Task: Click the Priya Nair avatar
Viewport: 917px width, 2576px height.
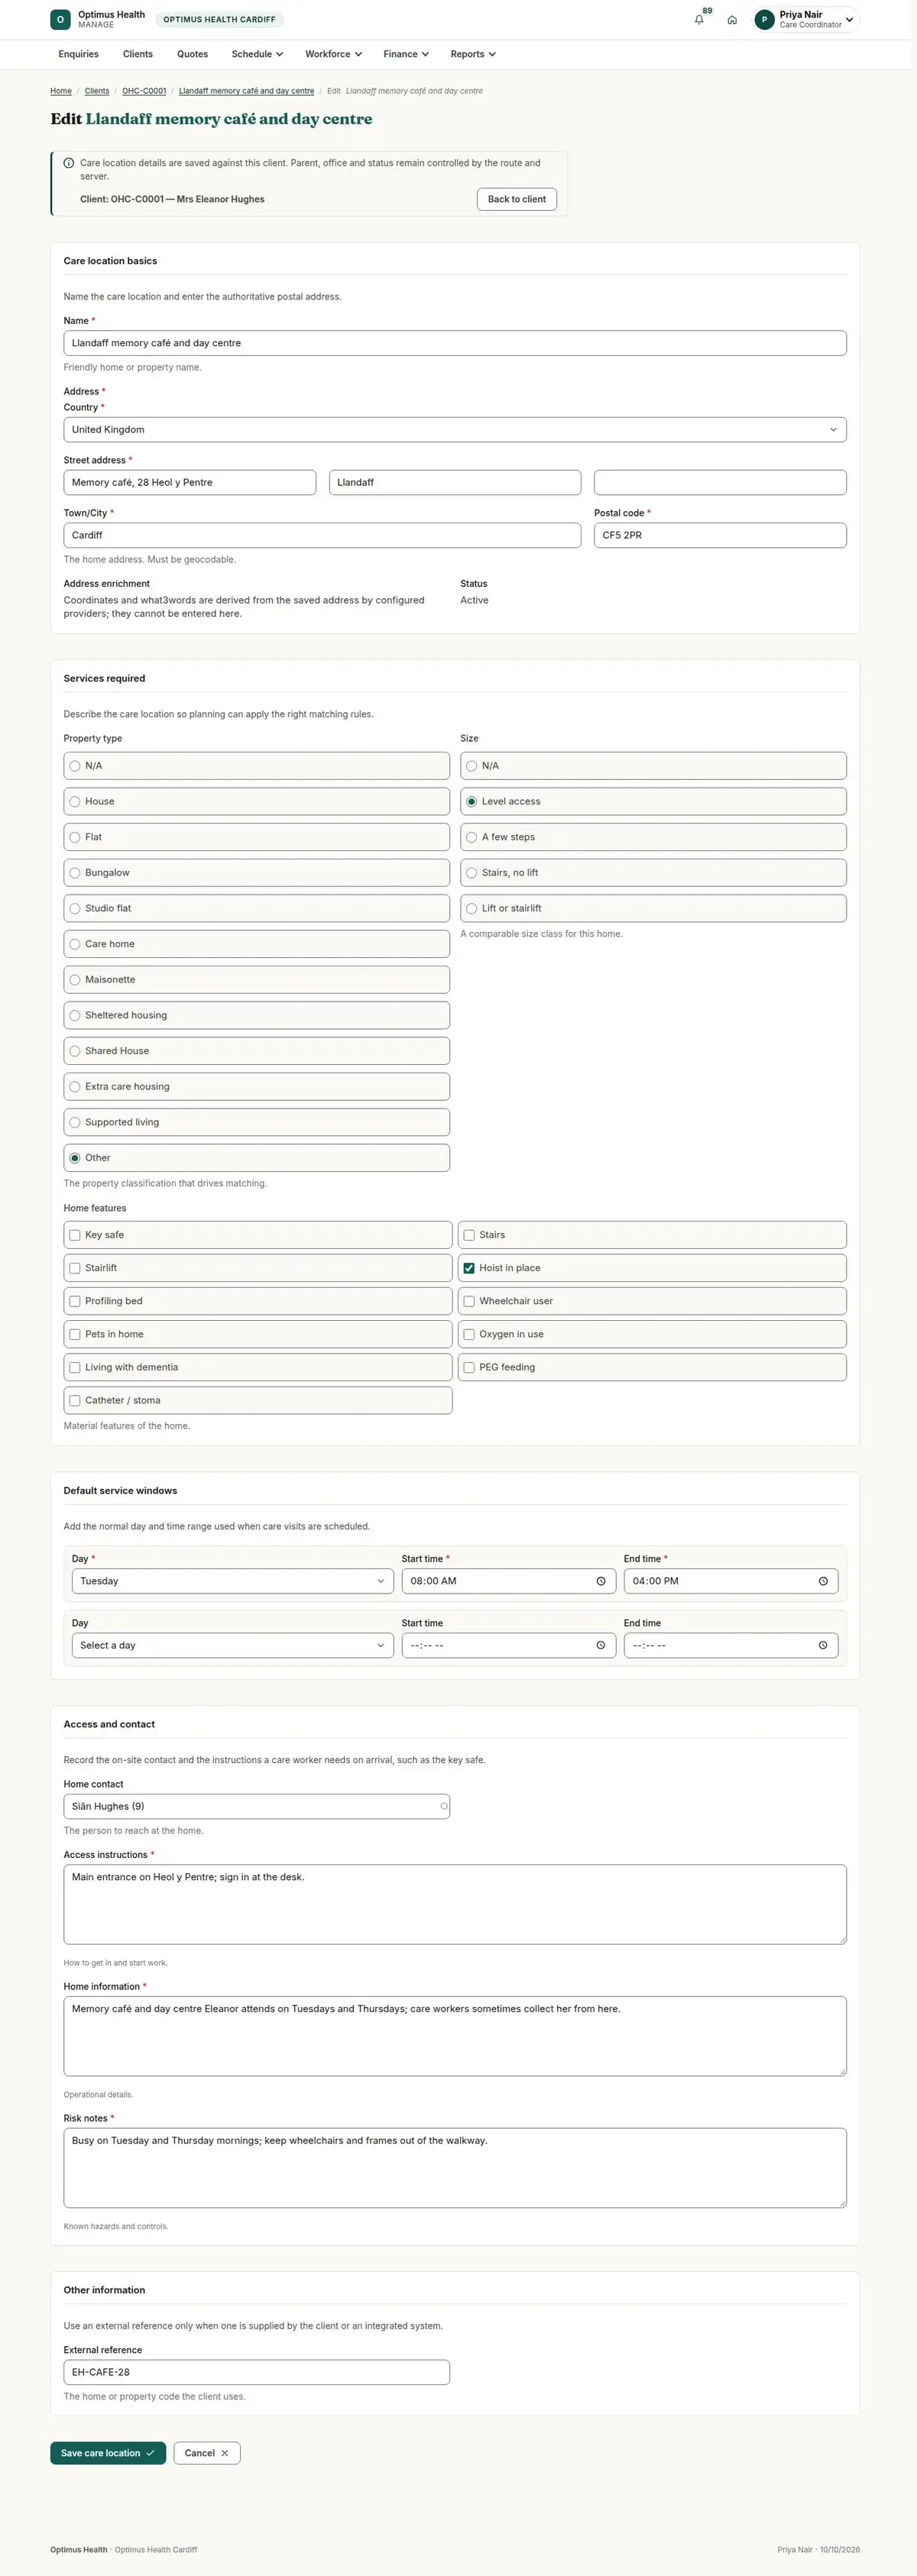Action: pos(765,20)
